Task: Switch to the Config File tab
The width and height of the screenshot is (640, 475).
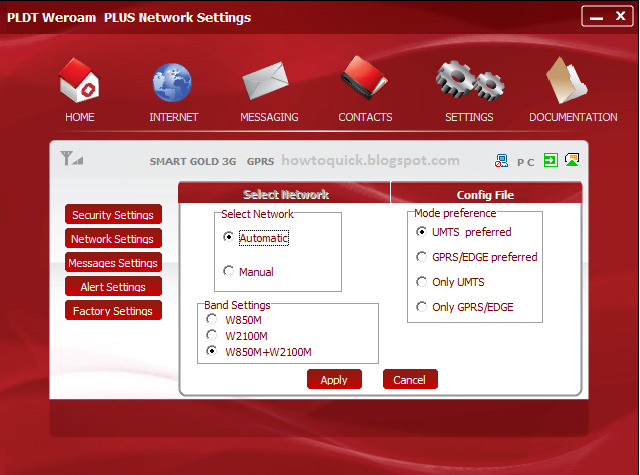Action: (486, 194)
